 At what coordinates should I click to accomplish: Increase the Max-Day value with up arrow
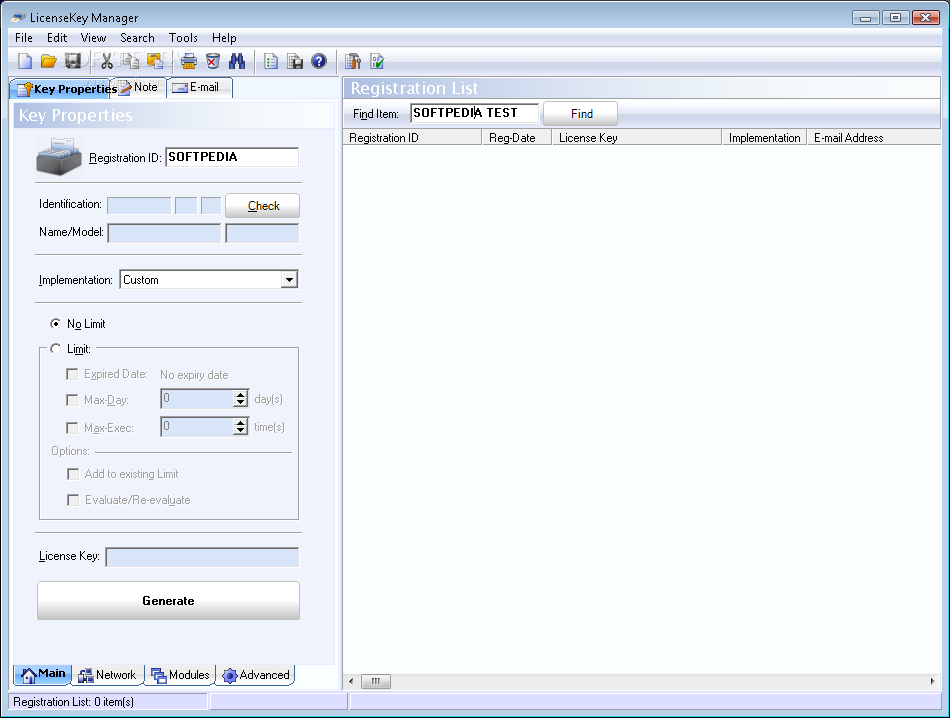[241, 394]
